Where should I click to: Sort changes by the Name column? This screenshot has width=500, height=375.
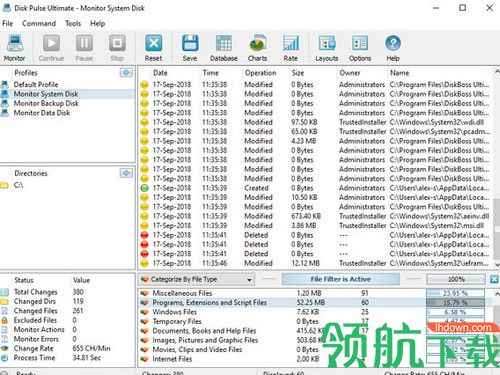click(399, 73)
